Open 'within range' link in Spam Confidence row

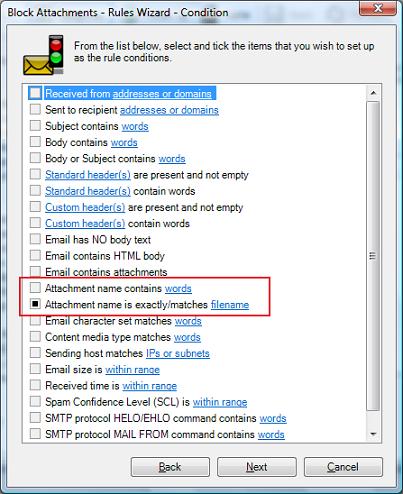[220, 402]
